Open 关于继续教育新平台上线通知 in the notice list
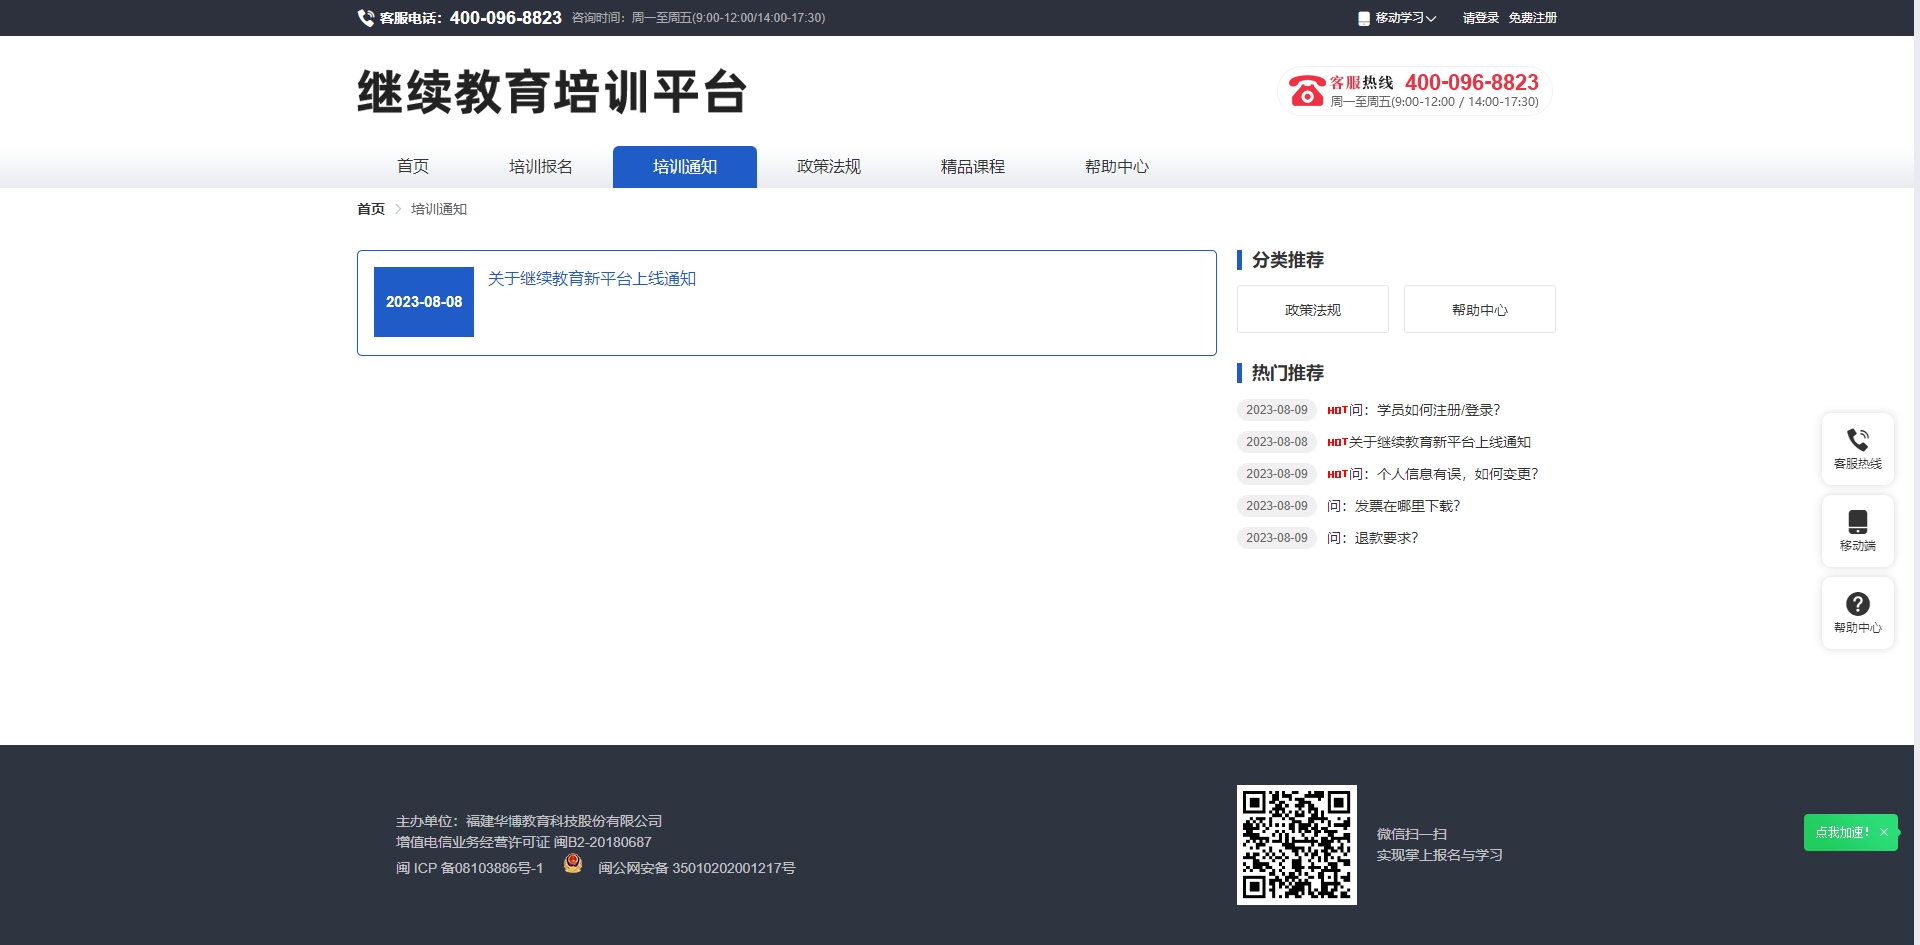Viewport: 1920px width, 945px height. [x=592, y=279]
